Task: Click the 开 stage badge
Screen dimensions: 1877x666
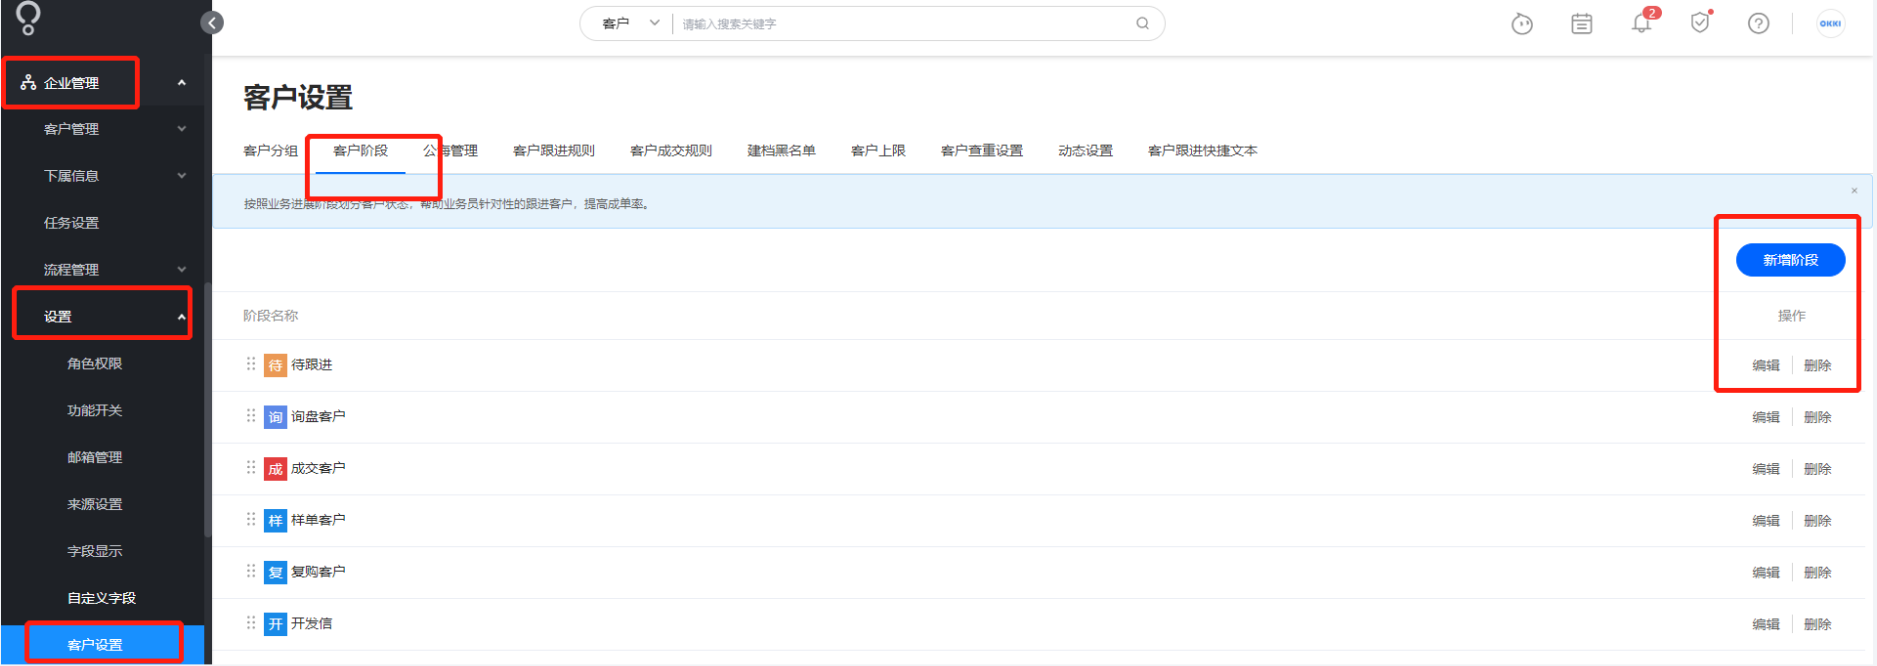Action: [x=275, y=624]
